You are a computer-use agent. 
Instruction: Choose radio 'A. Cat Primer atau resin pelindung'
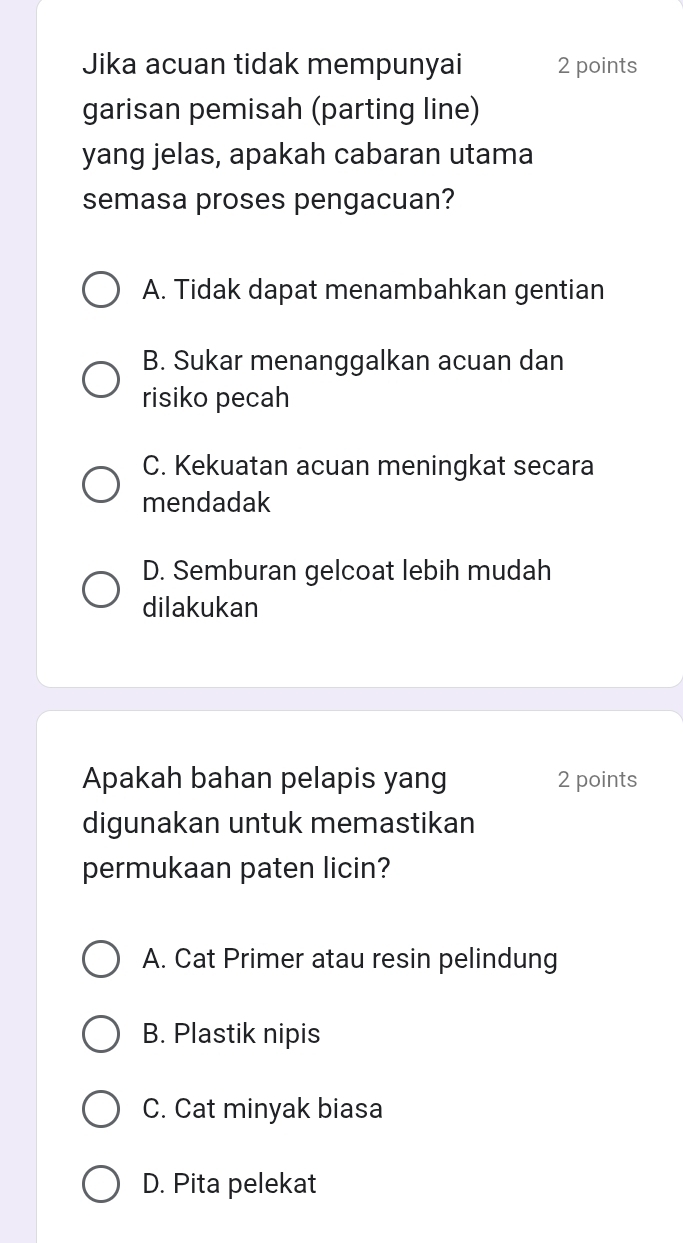point(100,960)
